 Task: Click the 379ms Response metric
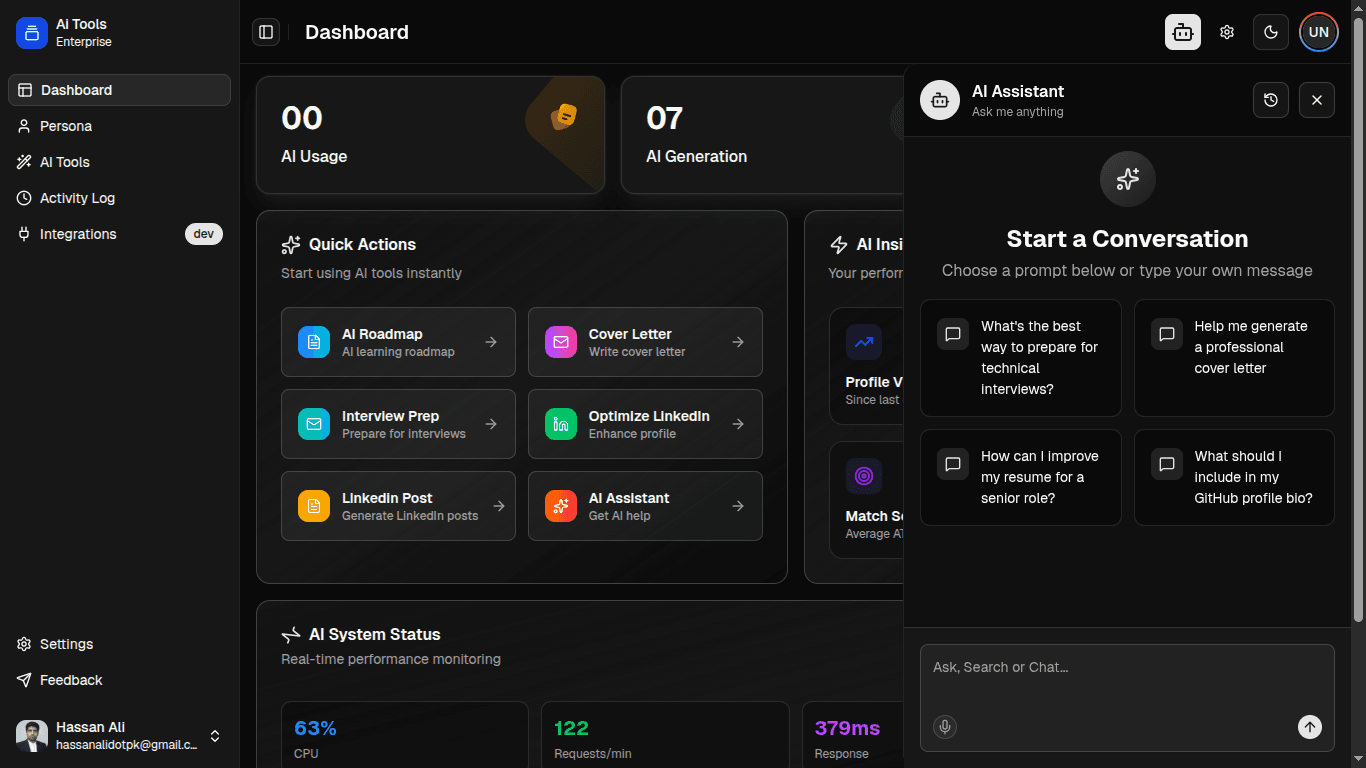tap(852, 735)
